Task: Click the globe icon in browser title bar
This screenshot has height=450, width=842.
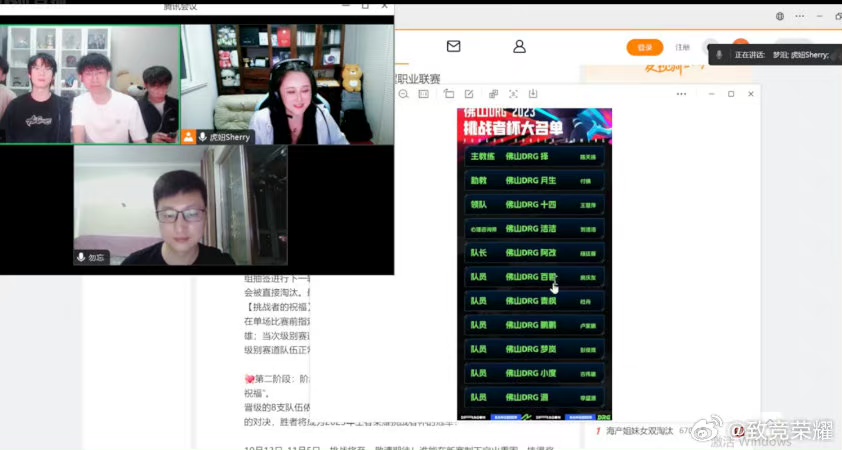Action: (780, 16)
